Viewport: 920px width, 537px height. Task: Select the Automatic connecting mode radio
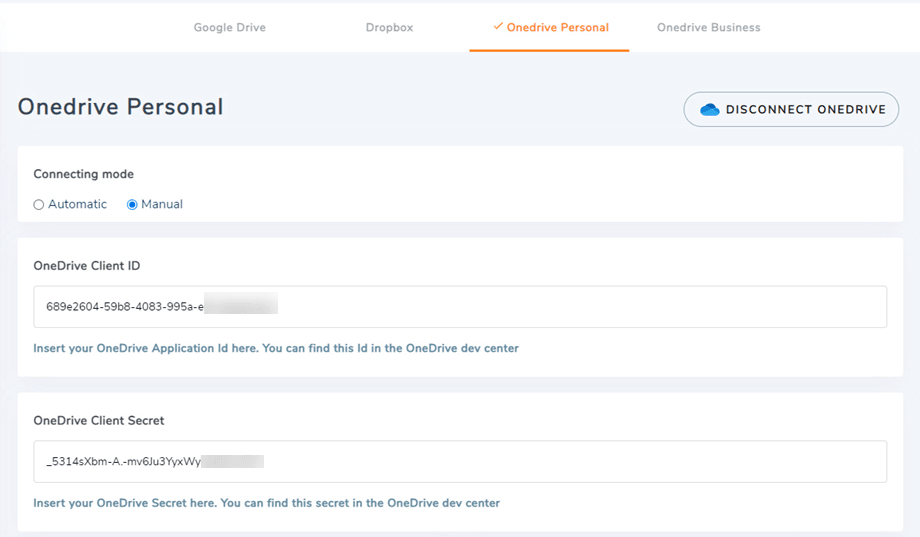tap(39, 205)
